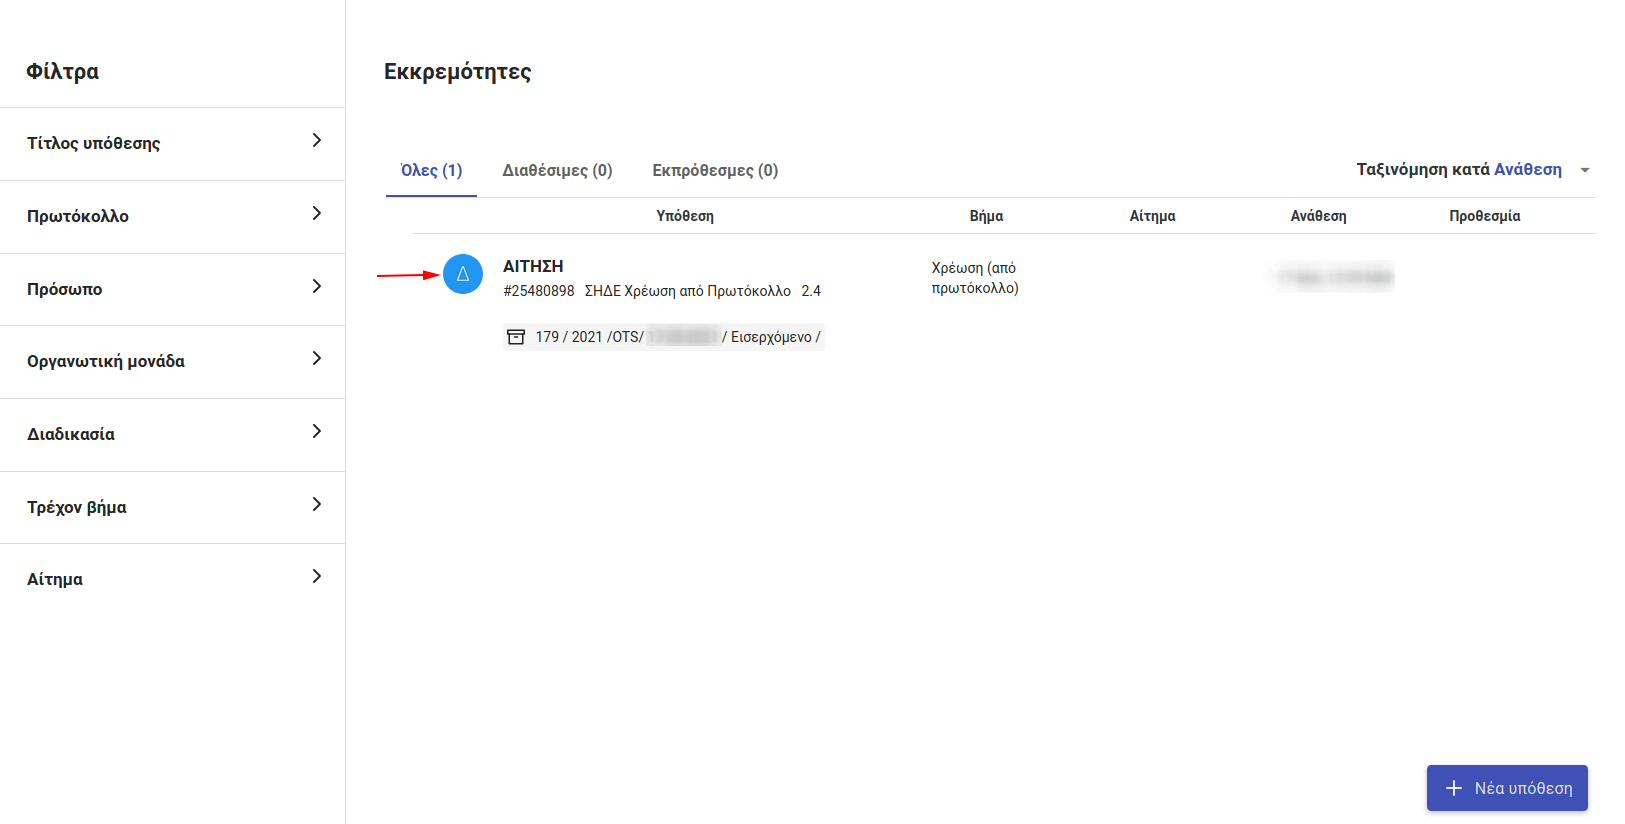1625x824 pixels.
Task: Click the Αίτημα column header
Action: click(x=1152, y=216)
